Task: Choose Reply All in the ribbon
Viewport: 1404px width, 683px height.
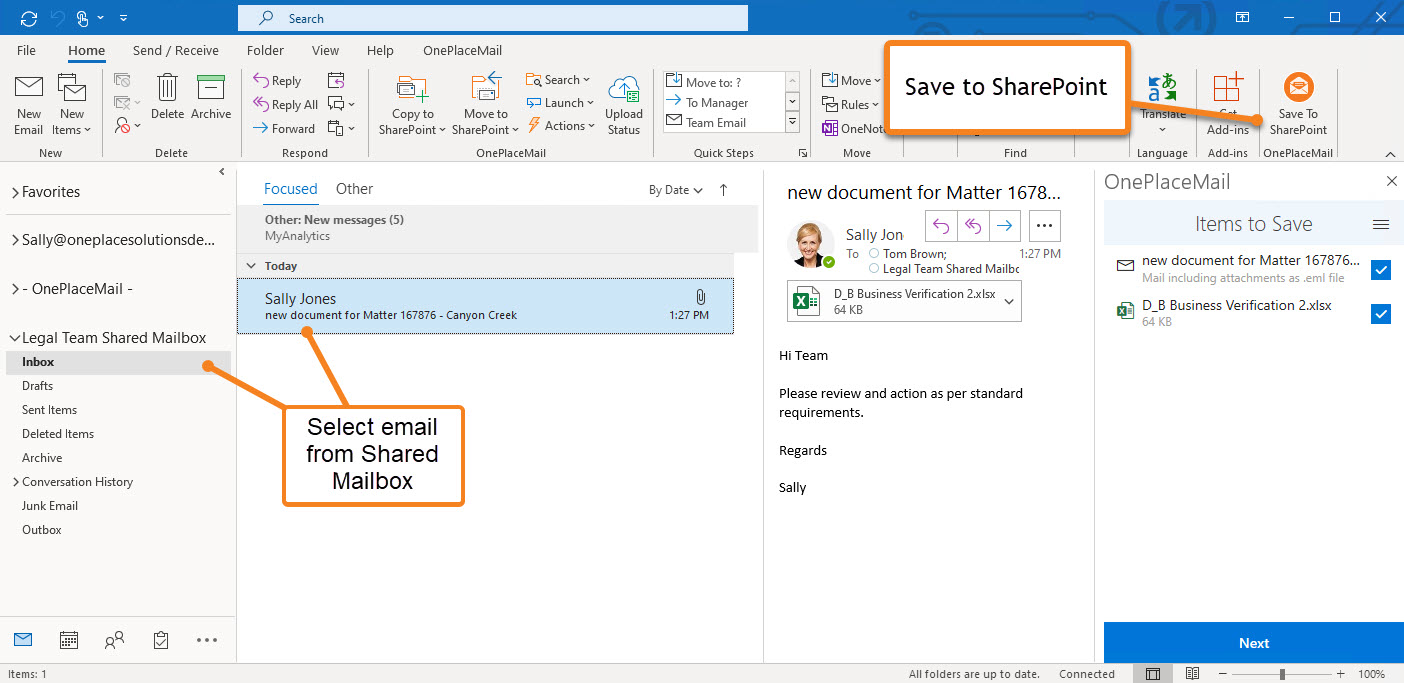Action: pyautogui.click(x=286, y=104)
